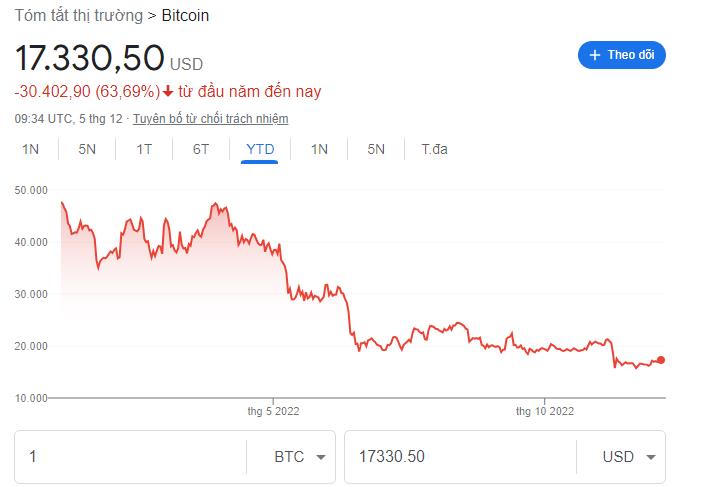
Task: Switch to the 6T range tab
Action: (201, 149)
